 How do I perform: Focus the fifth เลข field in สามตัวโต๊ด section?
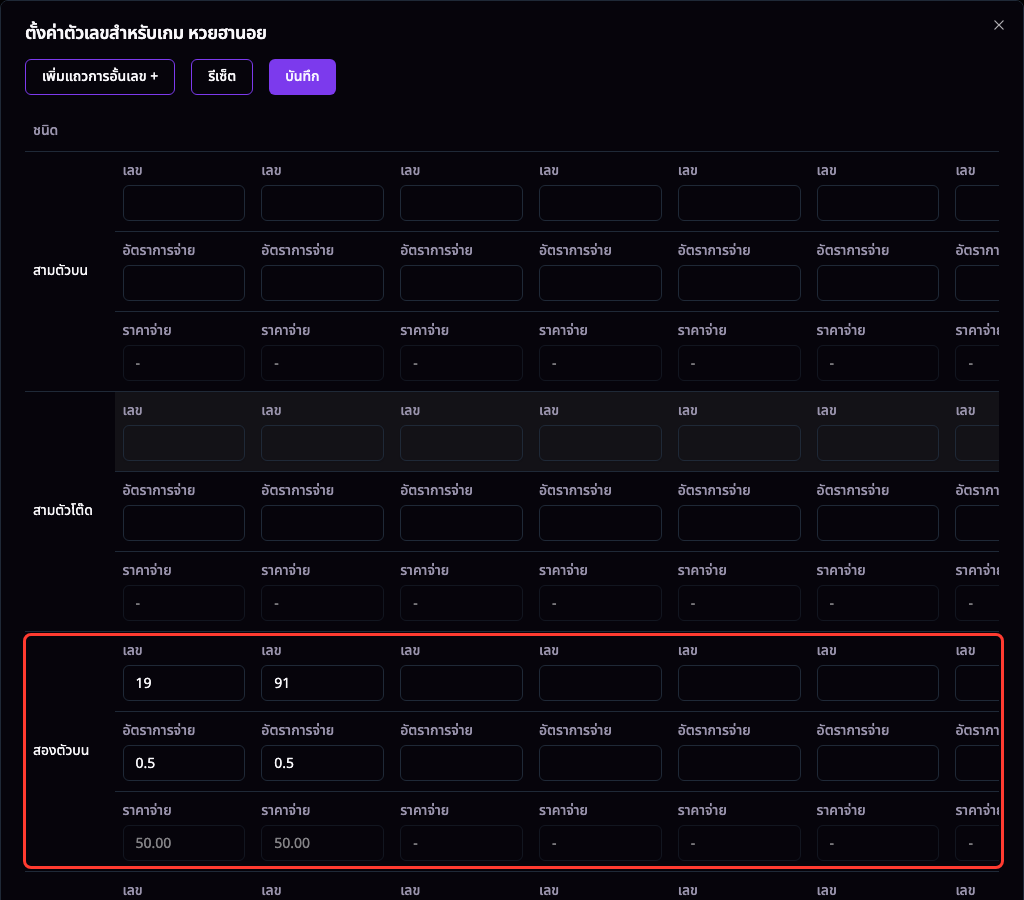pyautogui.click(x=739, y=443)
